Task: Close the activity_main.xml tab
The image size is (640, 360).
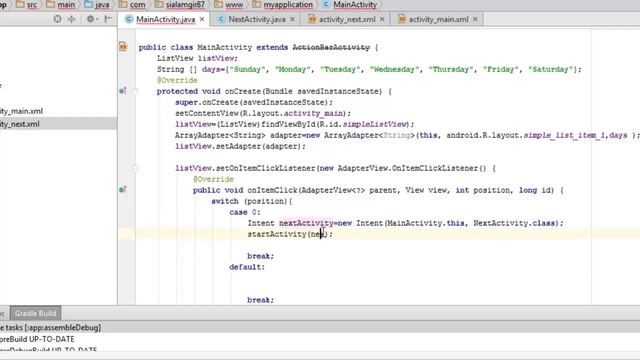Action: point(475,19)
